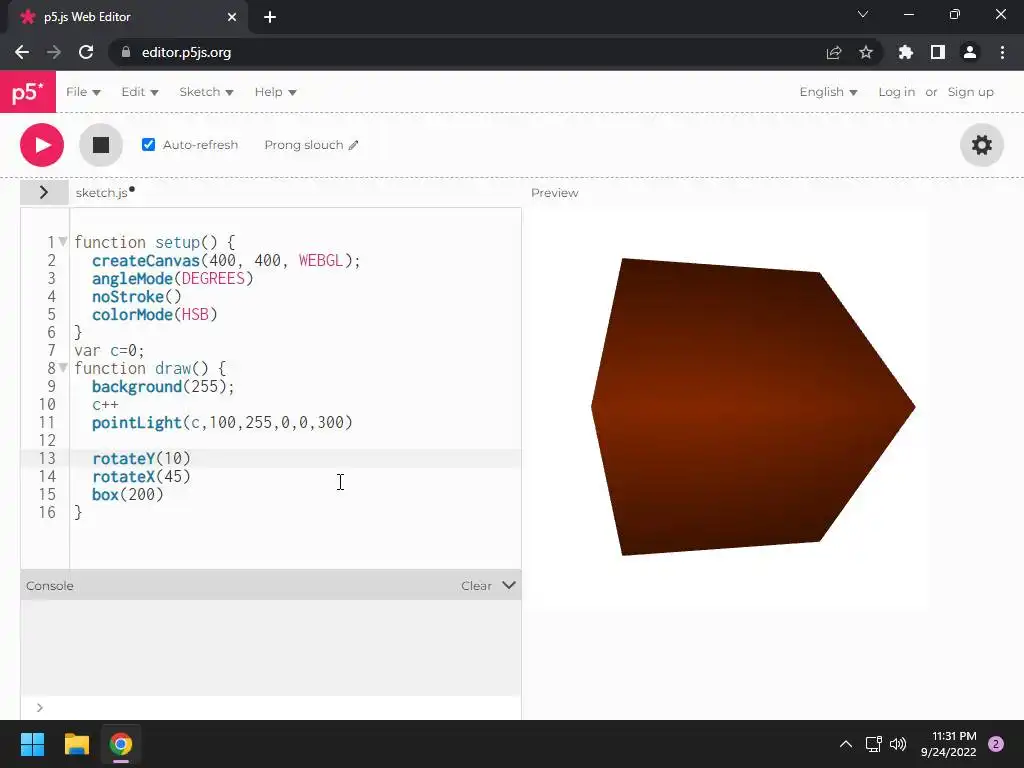This screenshot has height=768, width=1024.
Task: Open Chrome three-dot menu
Action: point(1002,52)
